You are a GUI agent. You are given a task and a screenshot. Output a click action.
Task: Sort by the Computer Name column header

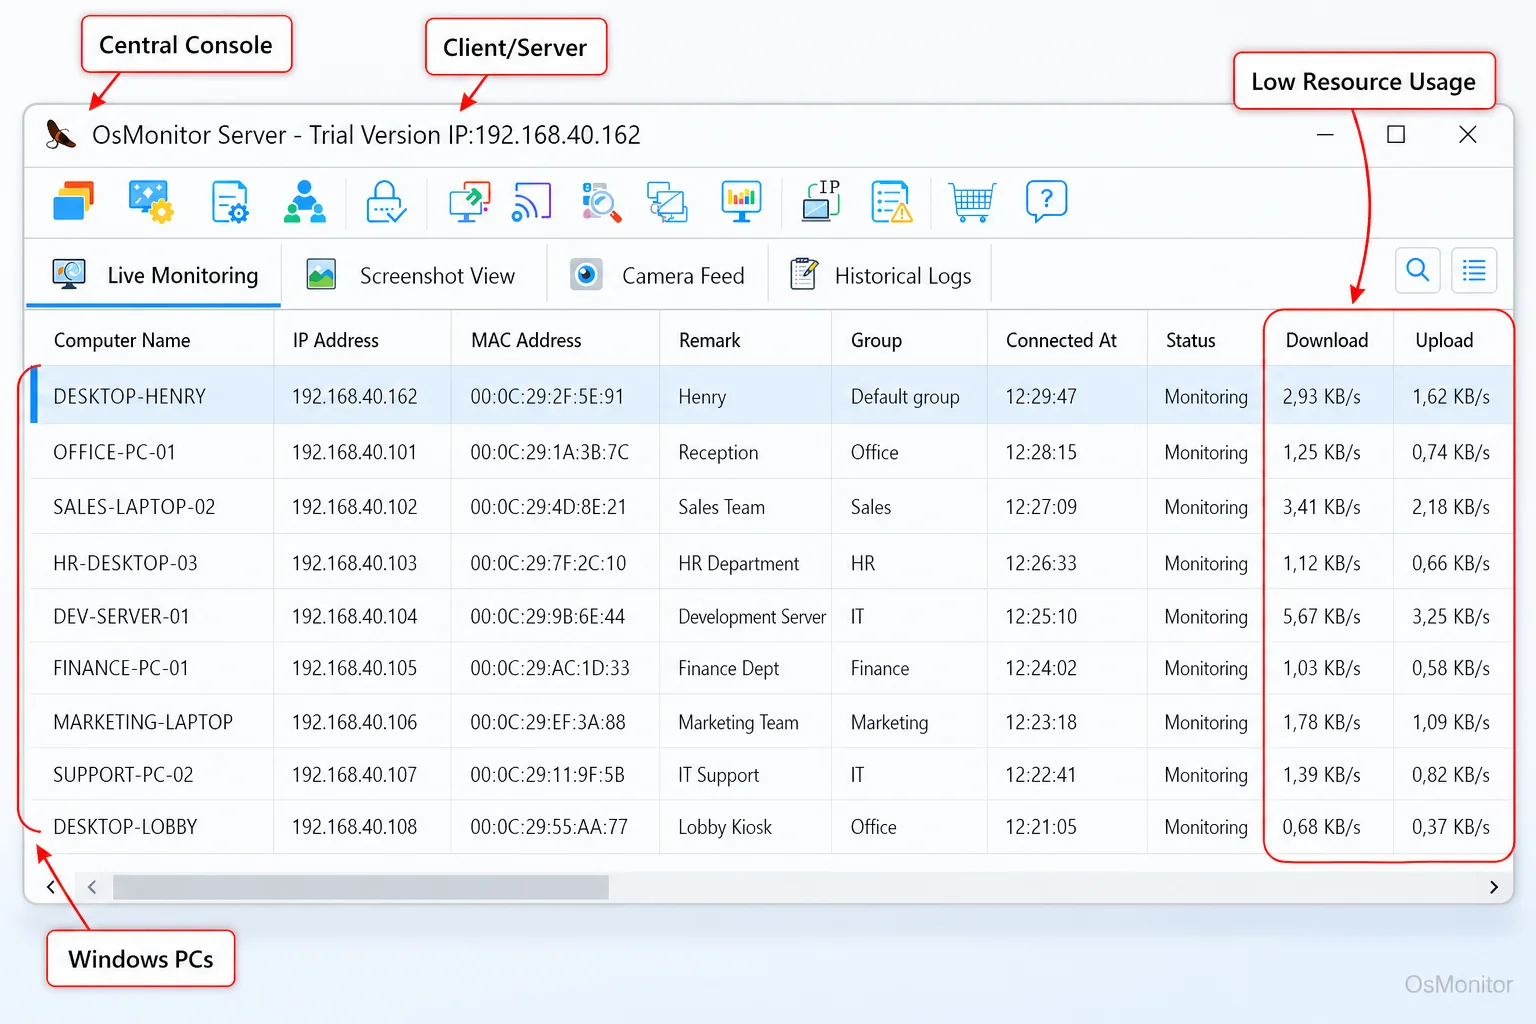click(x=122, y=340)
